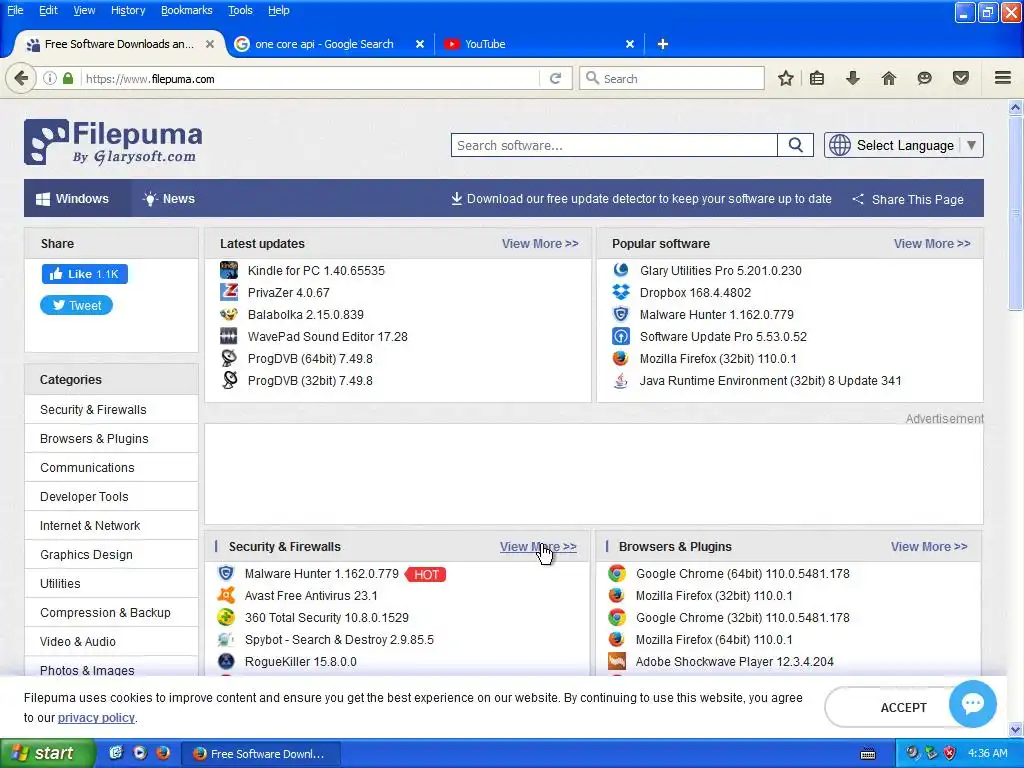Click the Free Software Downl... taskbar button
Screen dimensions: 1024x768
click(x=260, y=754)
